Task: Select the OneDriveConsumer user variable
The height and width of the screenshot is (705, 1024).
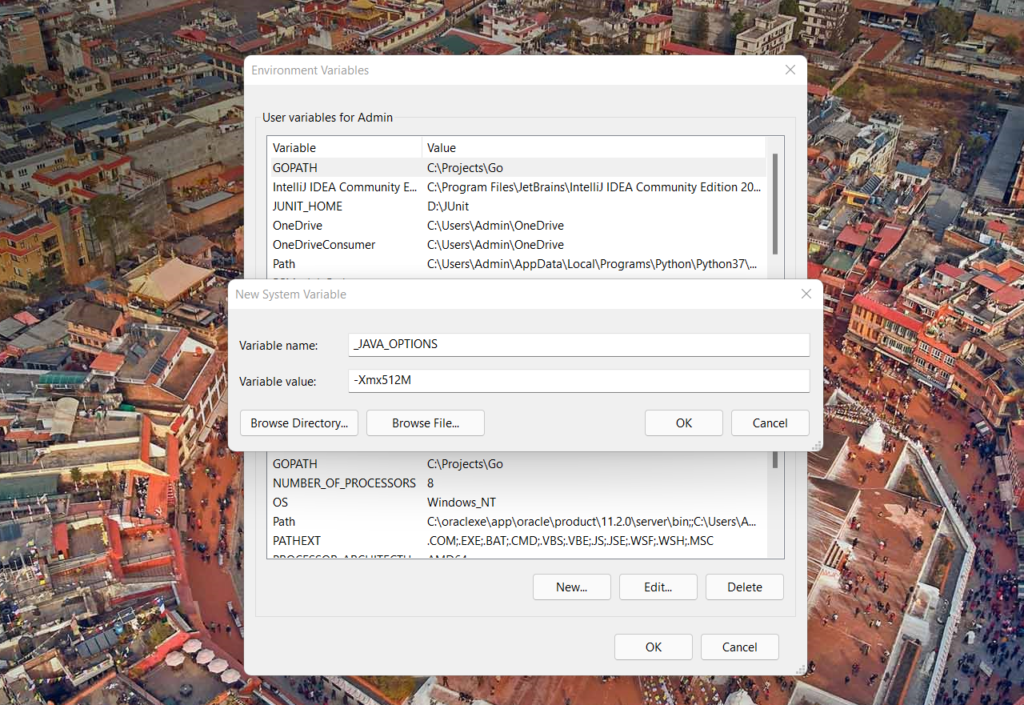Action: (323, 244)
